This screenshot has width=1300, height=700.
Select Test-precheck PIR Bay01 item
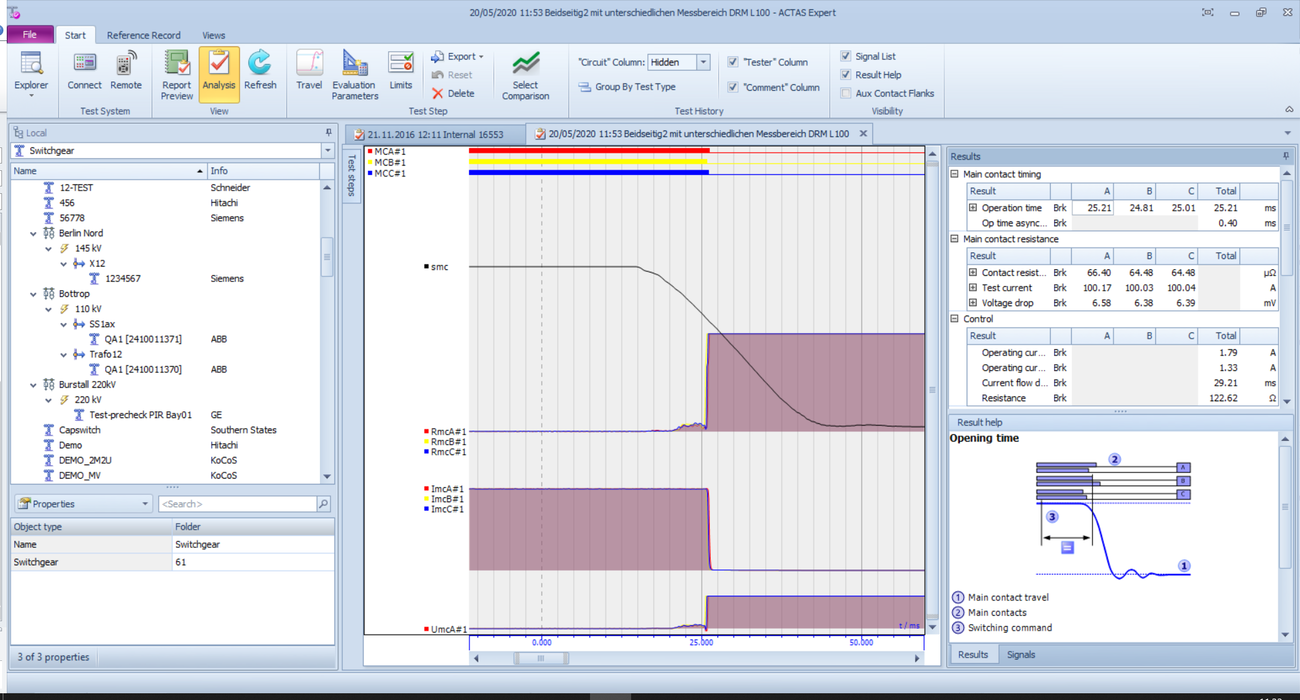click(x=140, y=415)
